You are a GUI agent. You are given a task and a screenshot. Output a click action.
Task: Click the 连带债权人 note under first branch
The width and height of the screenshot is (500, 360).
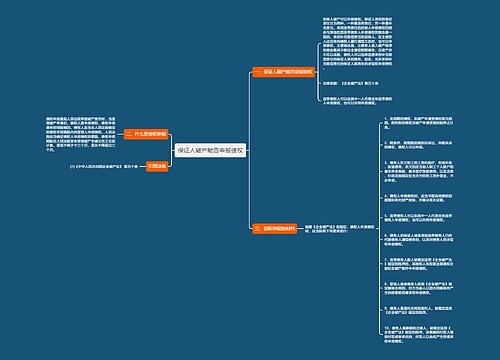pyautogui.click(x=357, y=101)
